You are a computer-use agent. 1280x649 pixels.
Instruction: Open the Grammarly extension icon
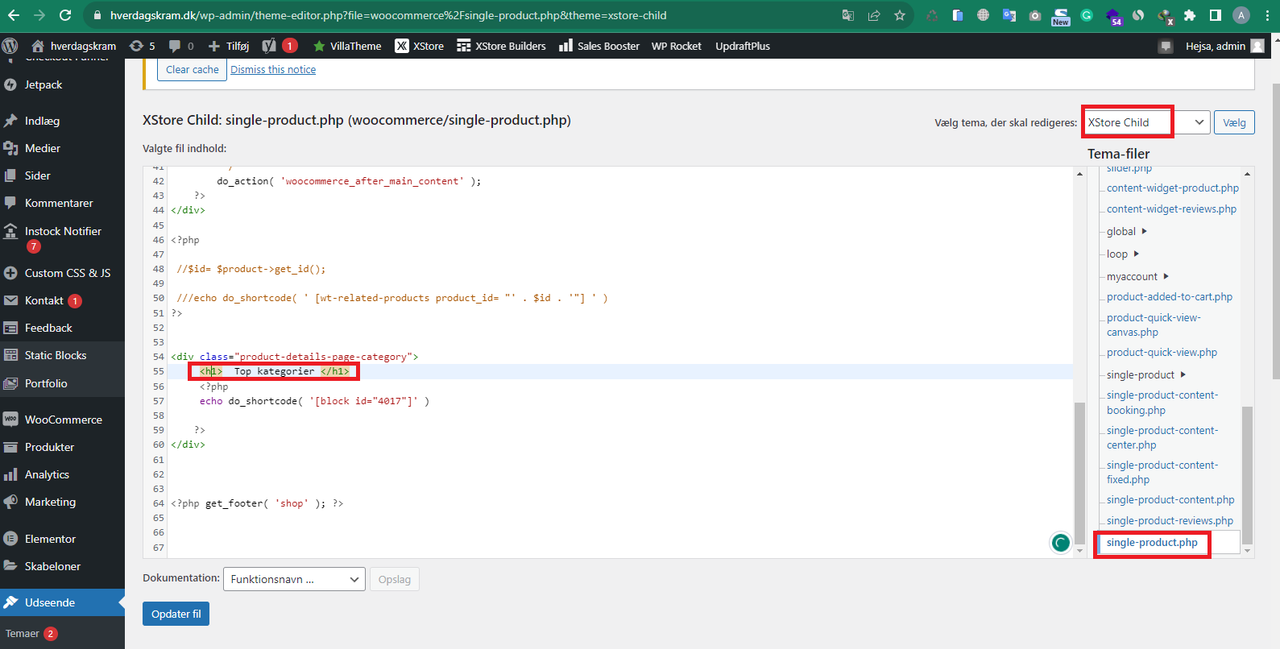click(x=1086, y=16)
